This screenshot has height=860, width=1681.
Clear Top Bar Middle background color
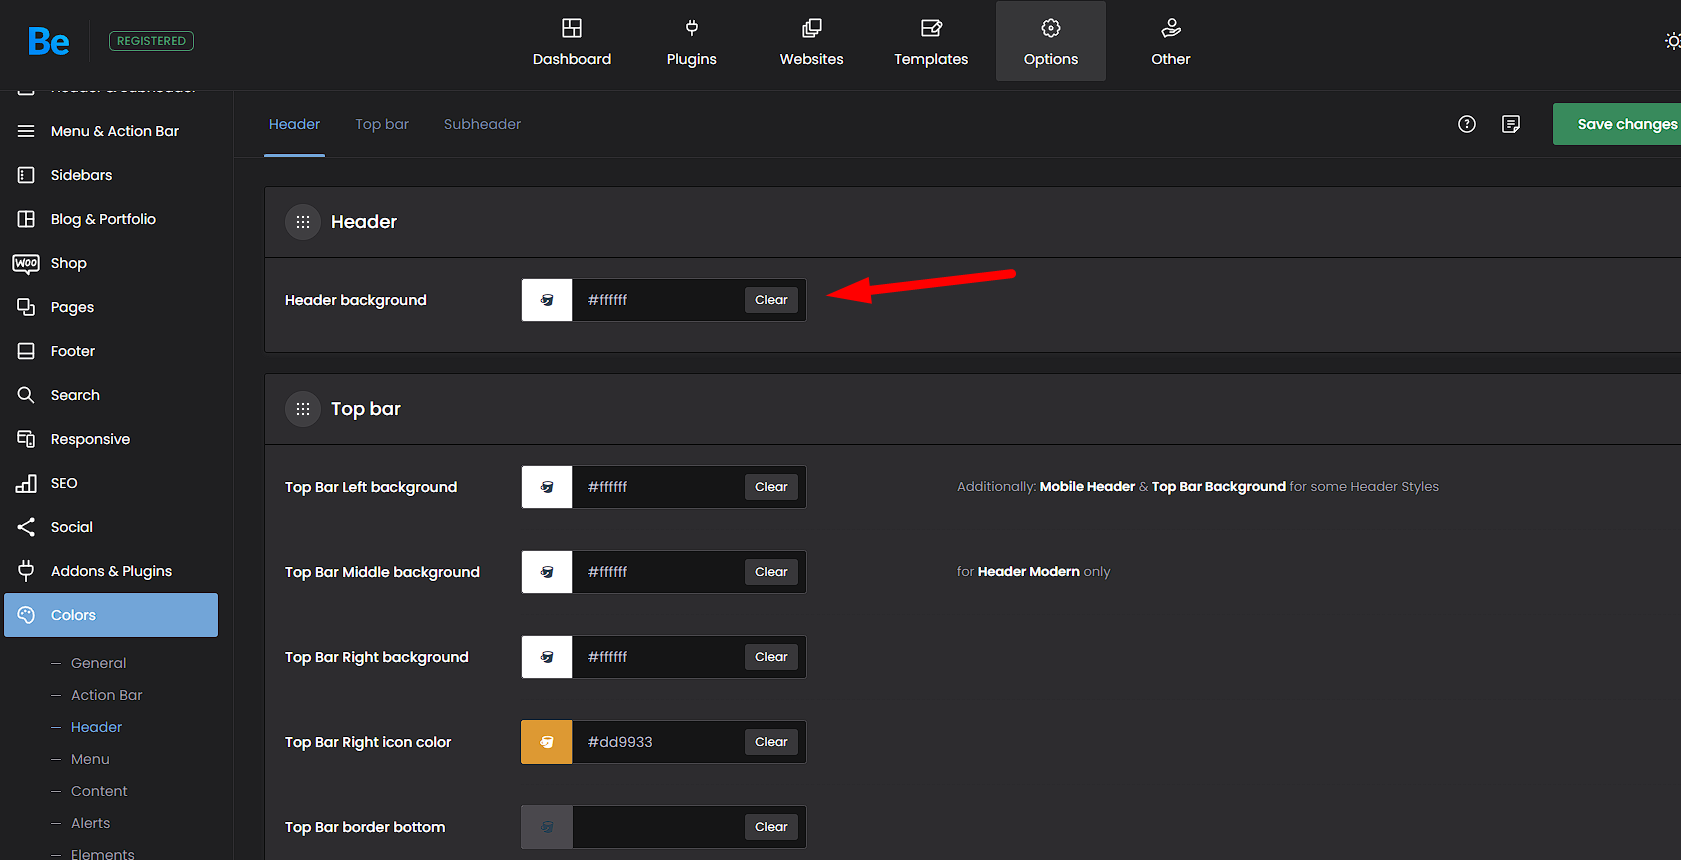(x=771, y=572)
